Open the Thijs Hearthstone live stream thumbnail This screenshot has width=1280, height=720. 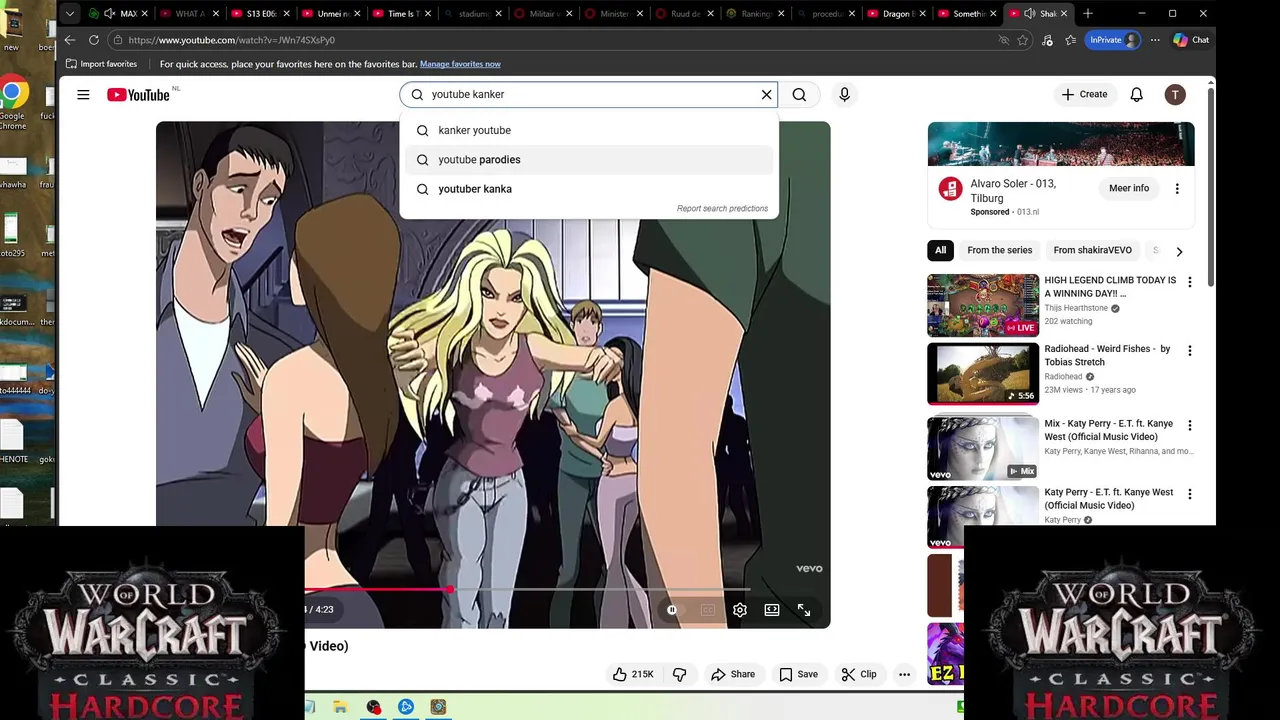pos(983,306)
